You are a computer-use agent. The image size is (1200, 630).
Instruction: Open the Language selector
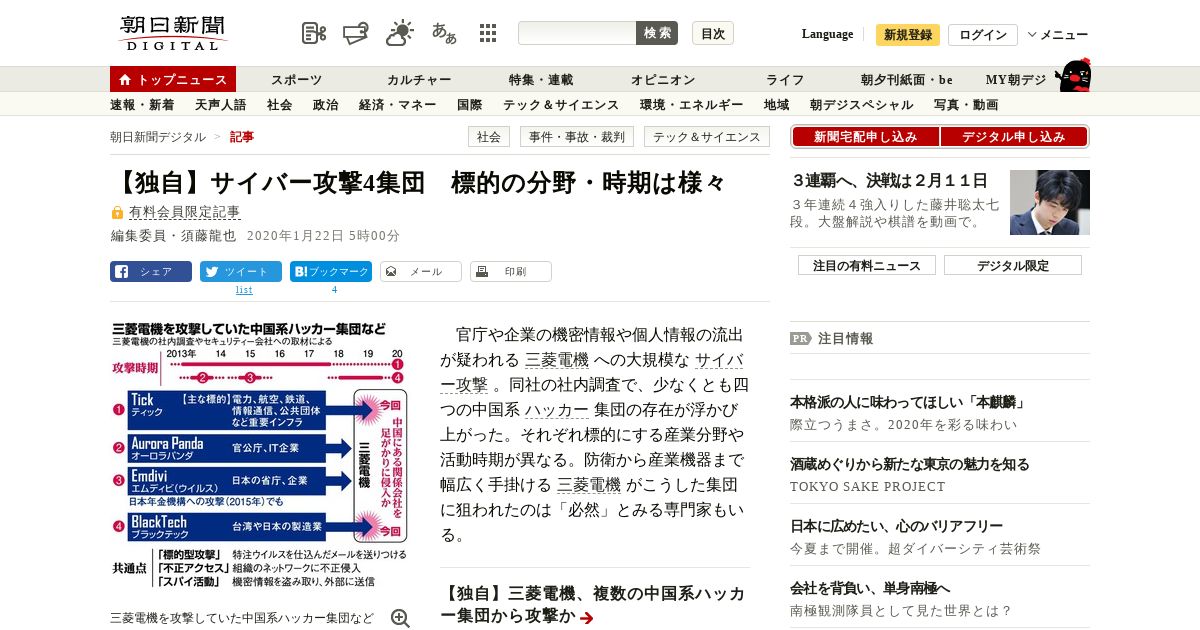pyautogui.click(x=827, y=34)
